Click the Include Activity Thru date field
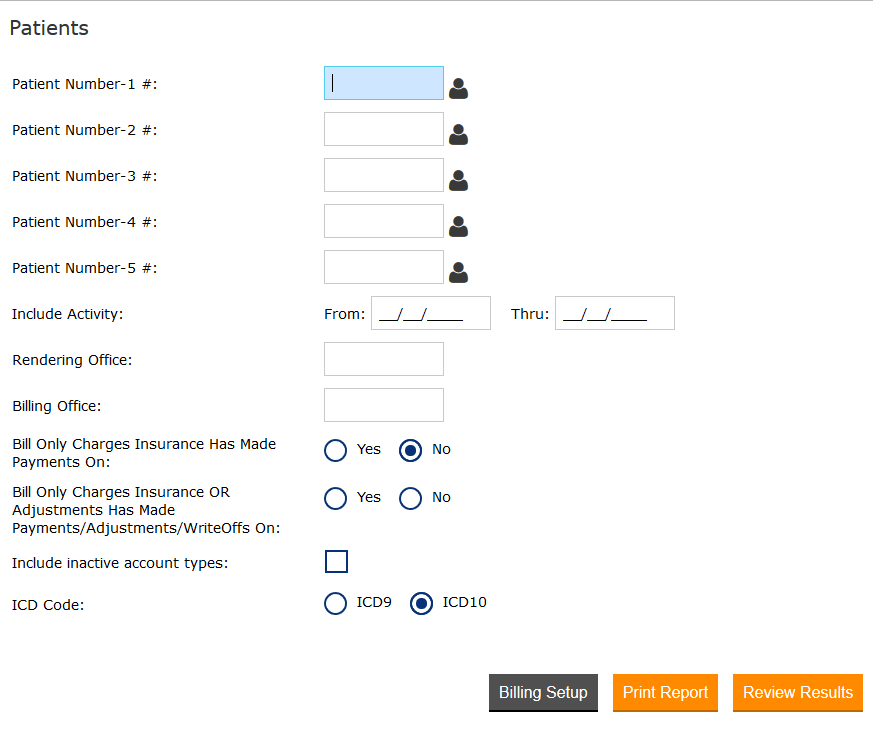 [615, 313]
